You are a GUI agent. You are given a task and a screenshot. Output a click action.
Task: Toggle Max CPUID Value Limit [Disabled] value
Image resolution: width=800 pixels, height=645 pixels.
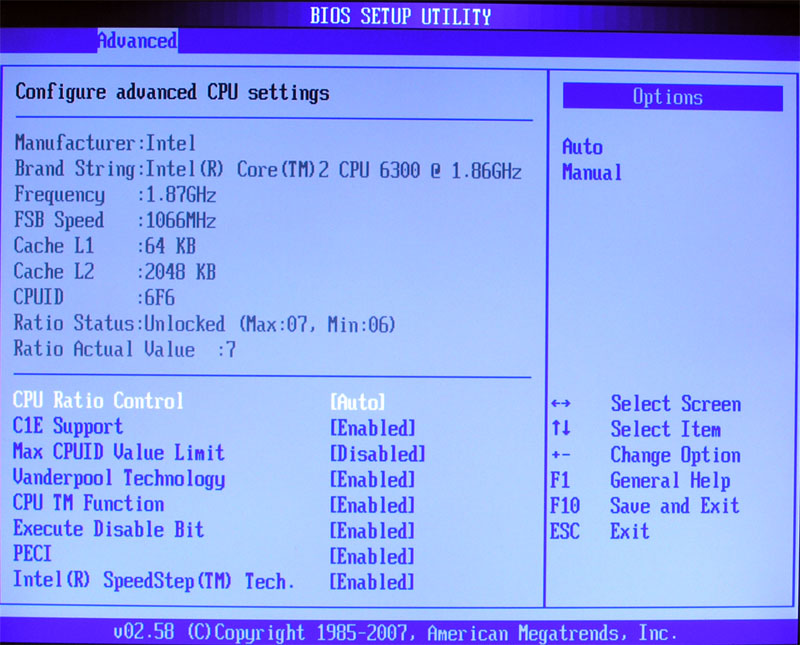coord(378,454)
